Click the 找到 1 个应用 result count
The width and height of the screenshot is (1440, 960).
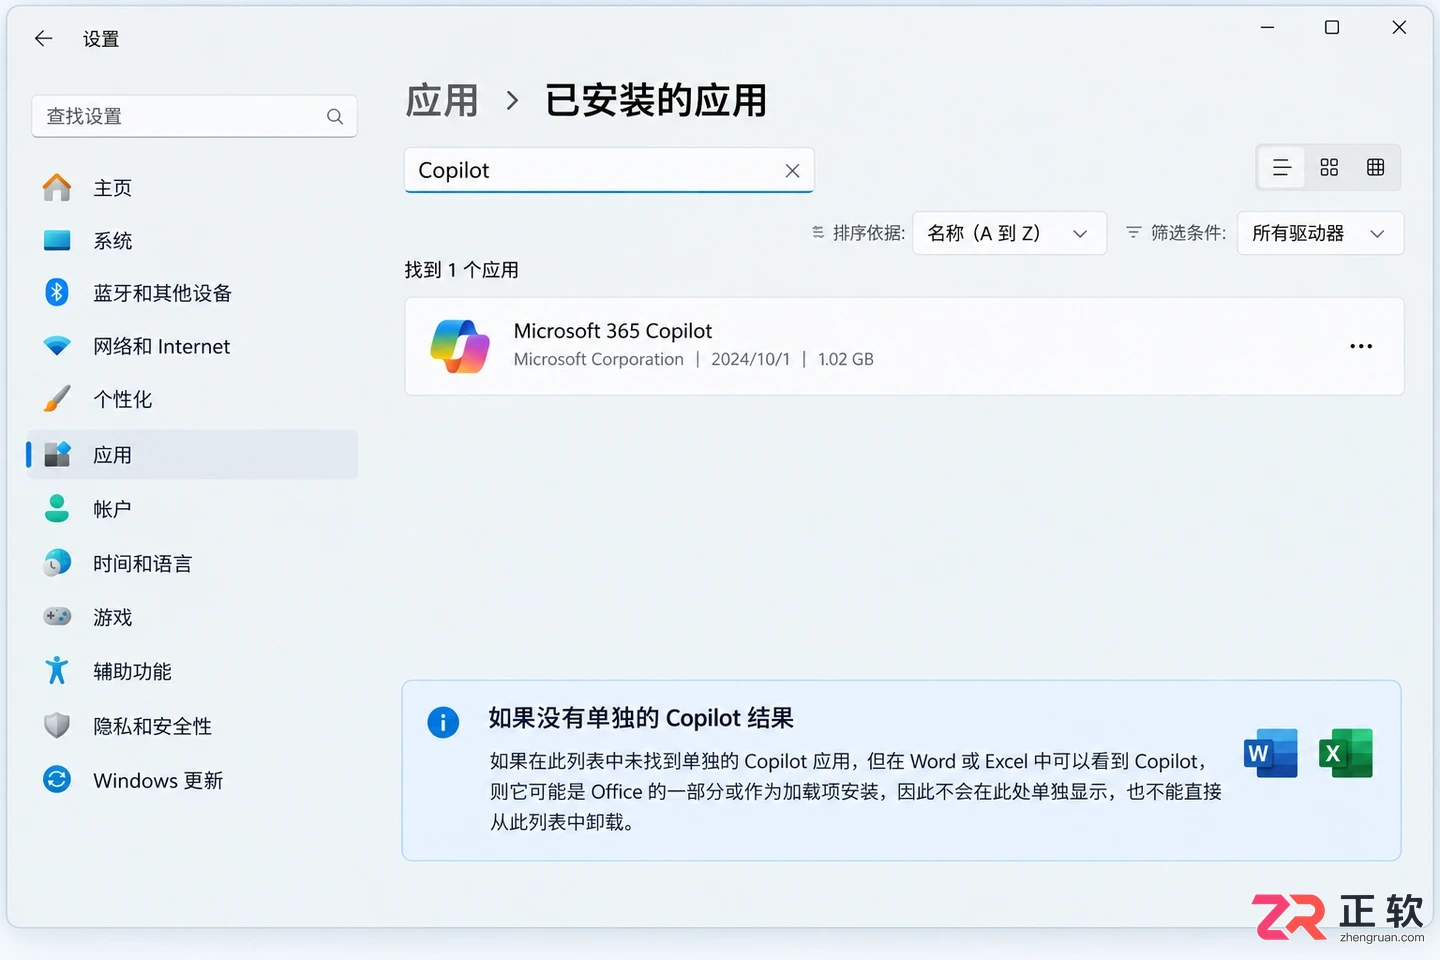[x=462, y=270]
